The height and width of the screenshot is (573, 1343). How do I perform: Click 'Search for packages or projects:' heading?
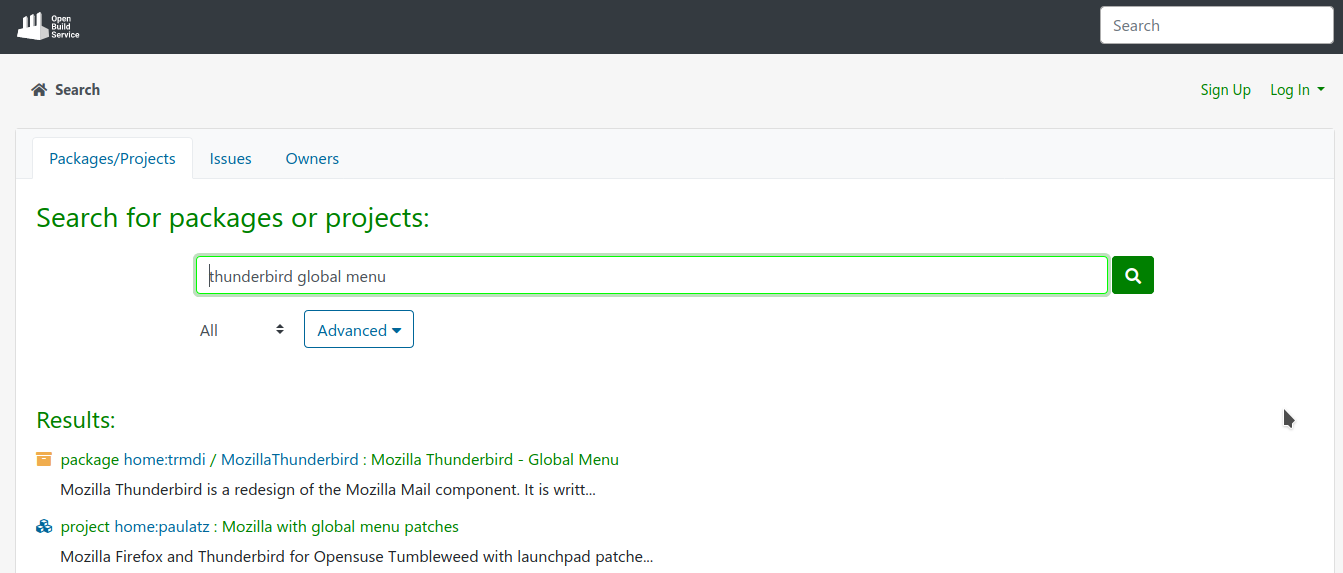tap(233, 218)
